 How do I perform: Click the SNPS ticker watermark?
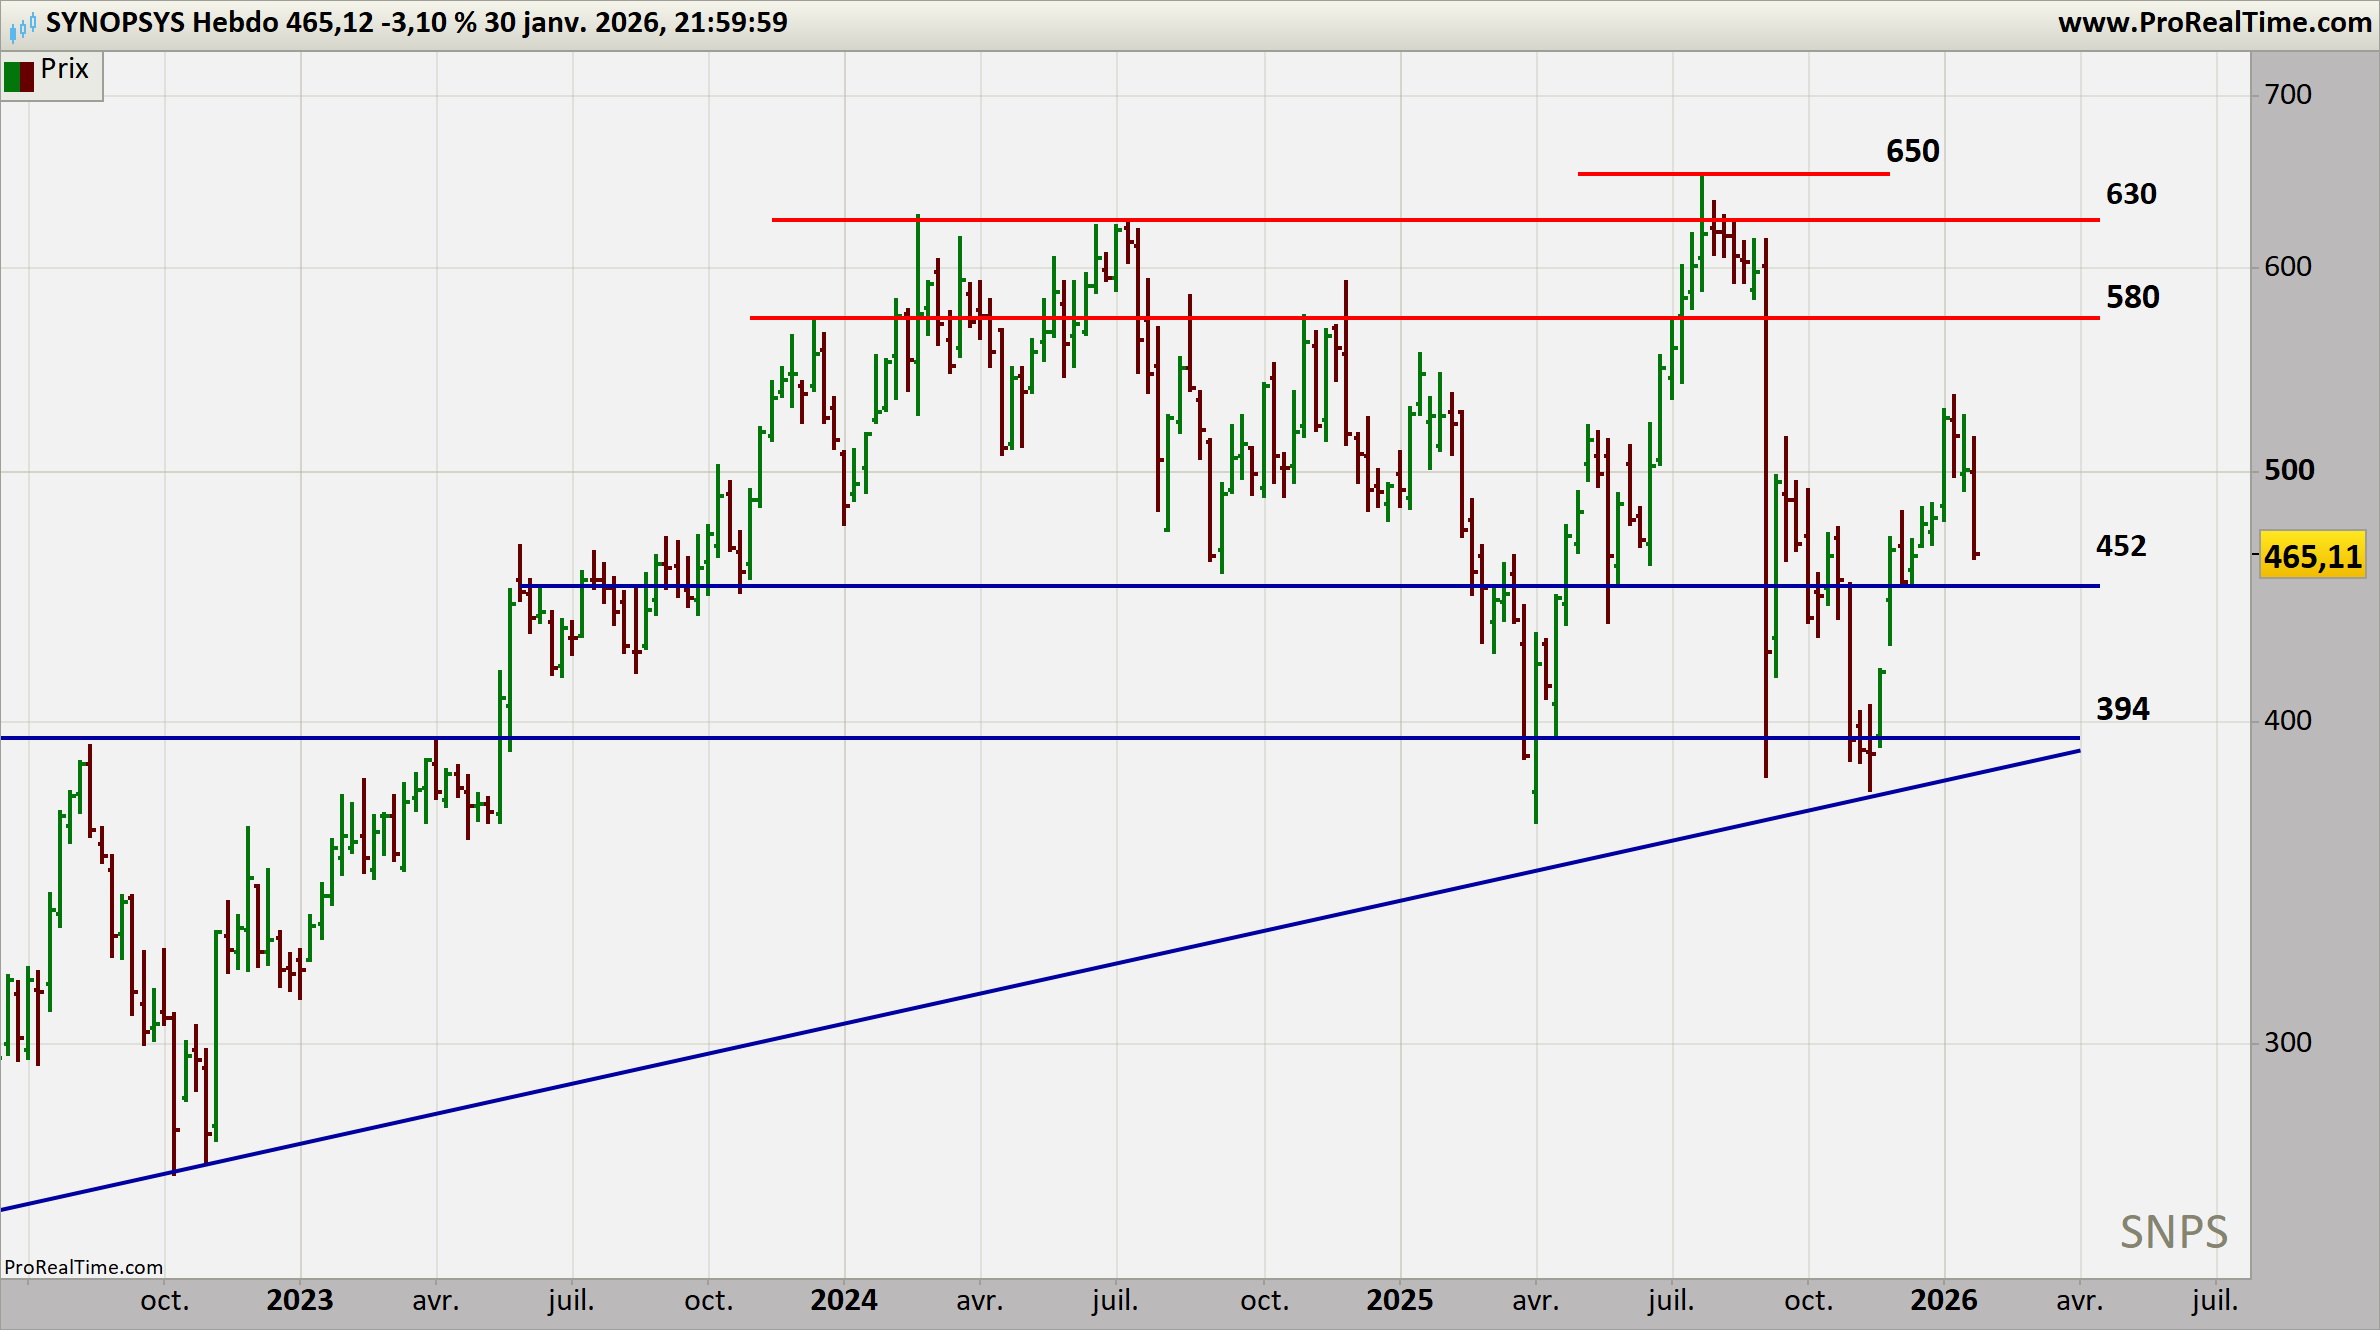[x=2174, y=1232]
